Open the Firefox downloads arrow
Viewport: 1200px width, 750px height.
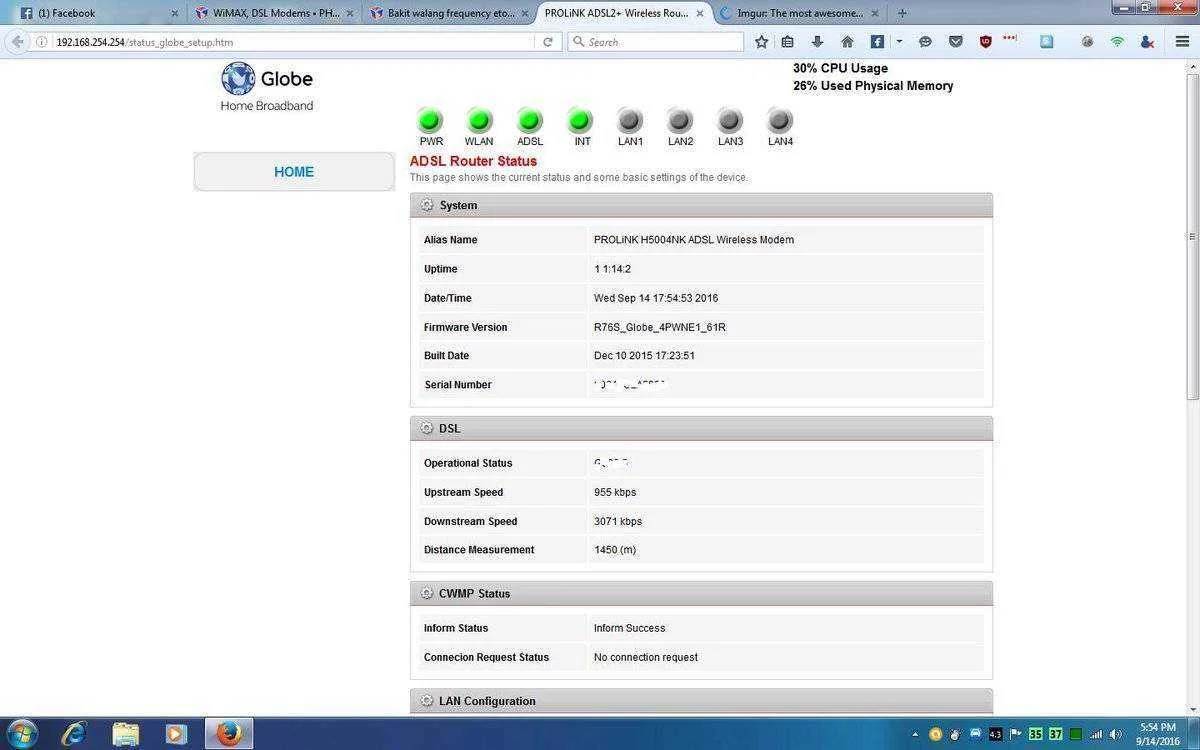[x=817, y=42]
